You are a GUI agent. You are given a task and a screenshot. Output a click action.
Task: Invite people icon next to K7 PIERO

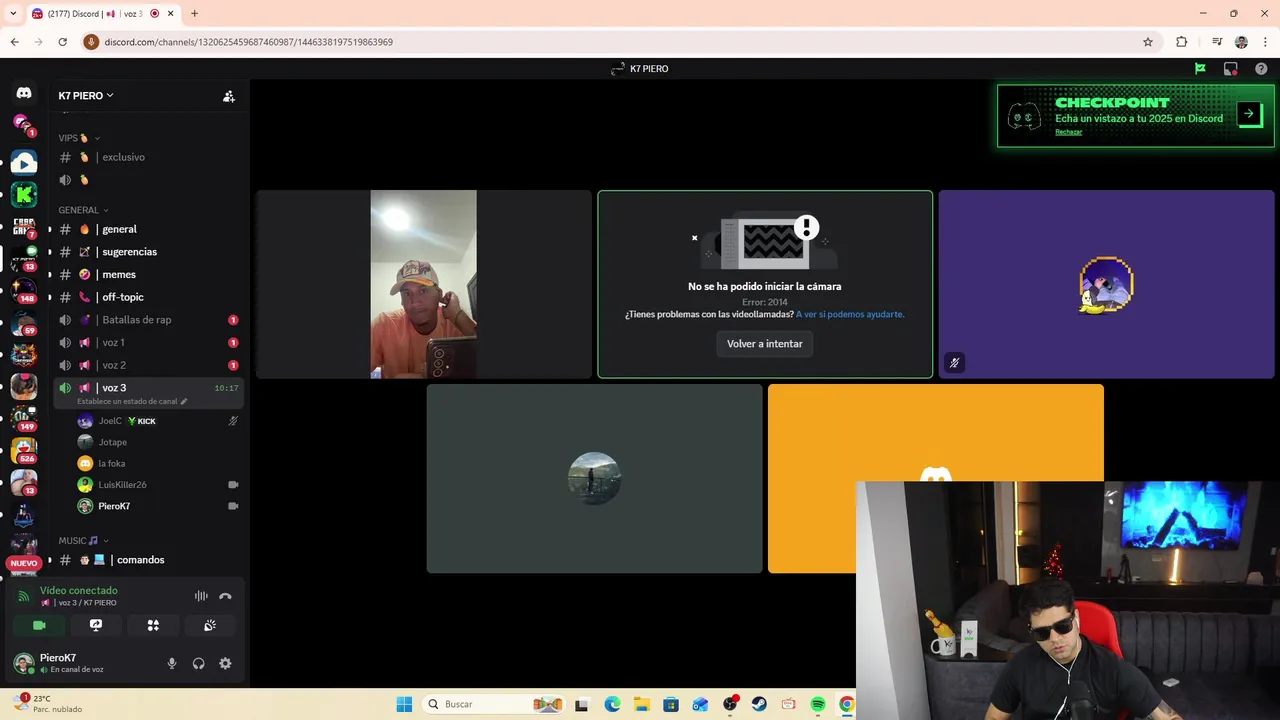[x=229, y=96]
